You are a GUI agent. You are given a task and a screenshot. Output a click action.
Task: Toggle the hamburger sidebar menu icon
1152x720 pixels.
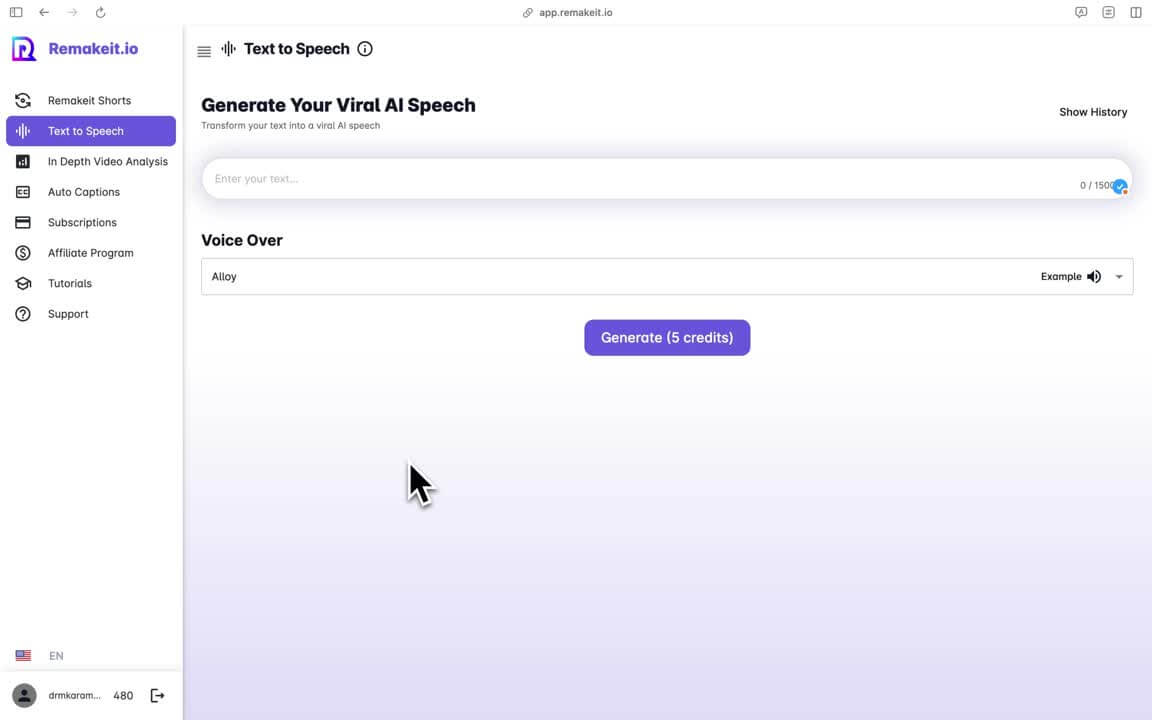click(204, 51)
